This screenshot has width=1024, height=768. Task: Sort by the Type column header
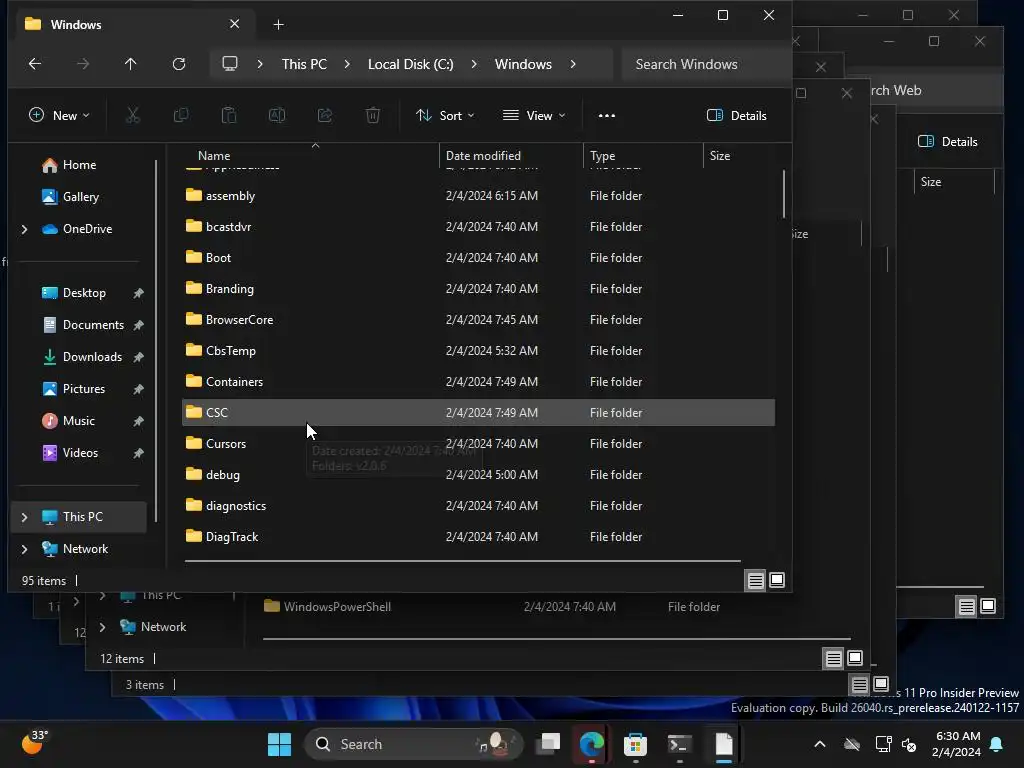point(643,156)
